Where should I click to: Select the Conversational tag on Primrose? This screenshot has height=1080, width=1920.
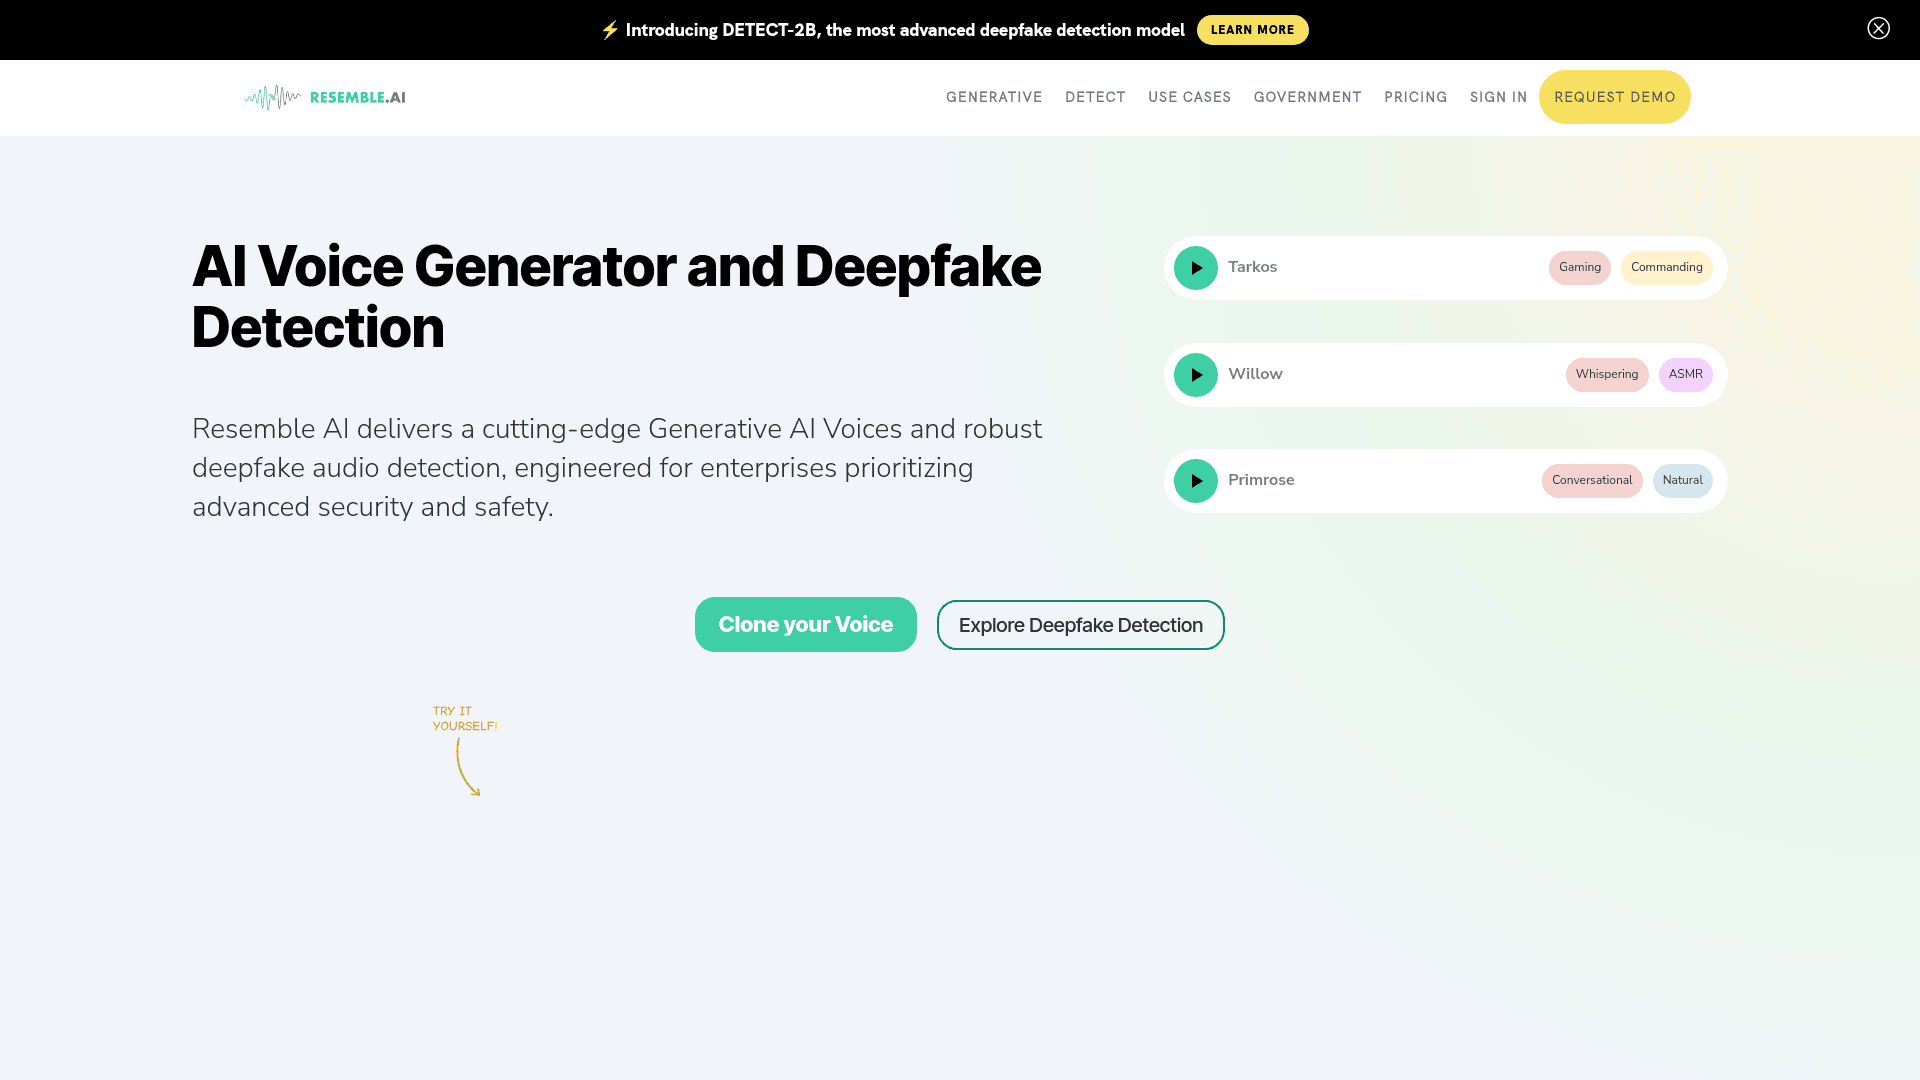1591,481
